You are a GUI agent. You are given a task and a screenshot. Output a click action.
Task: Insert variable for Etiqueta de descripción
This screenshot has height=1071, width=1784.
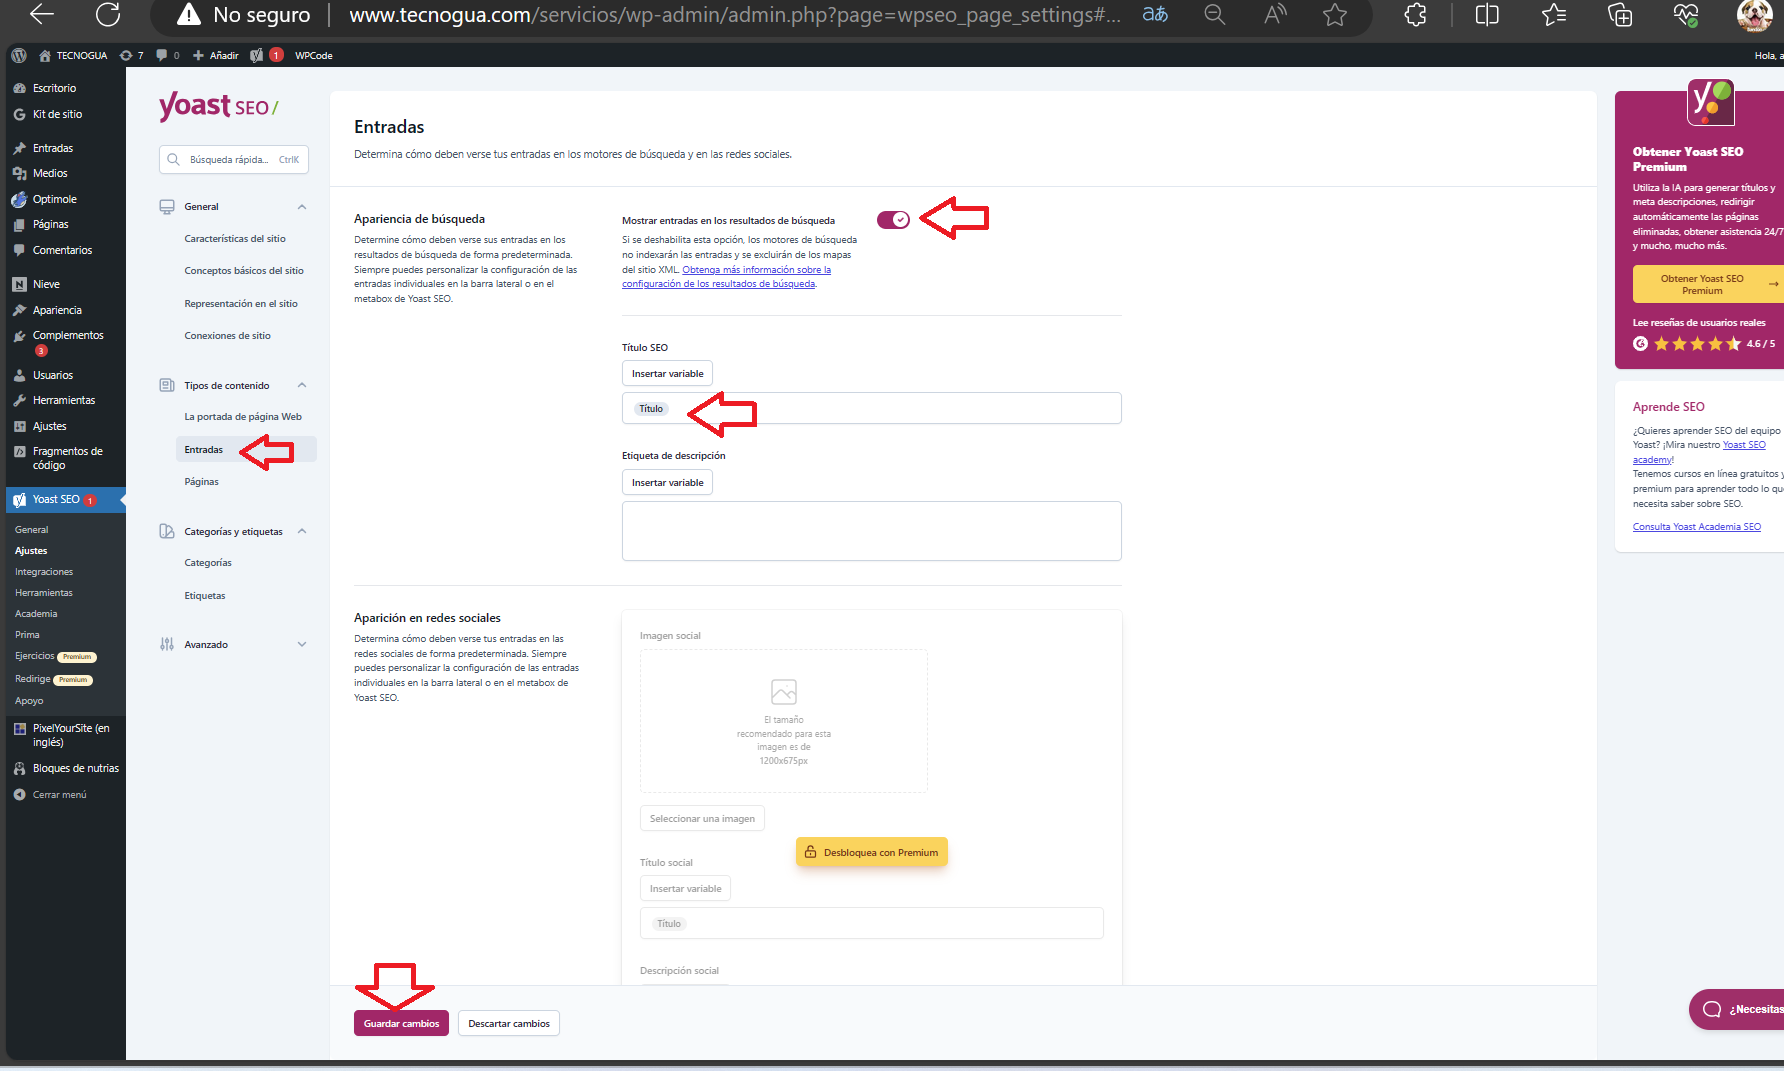point(667,482)
